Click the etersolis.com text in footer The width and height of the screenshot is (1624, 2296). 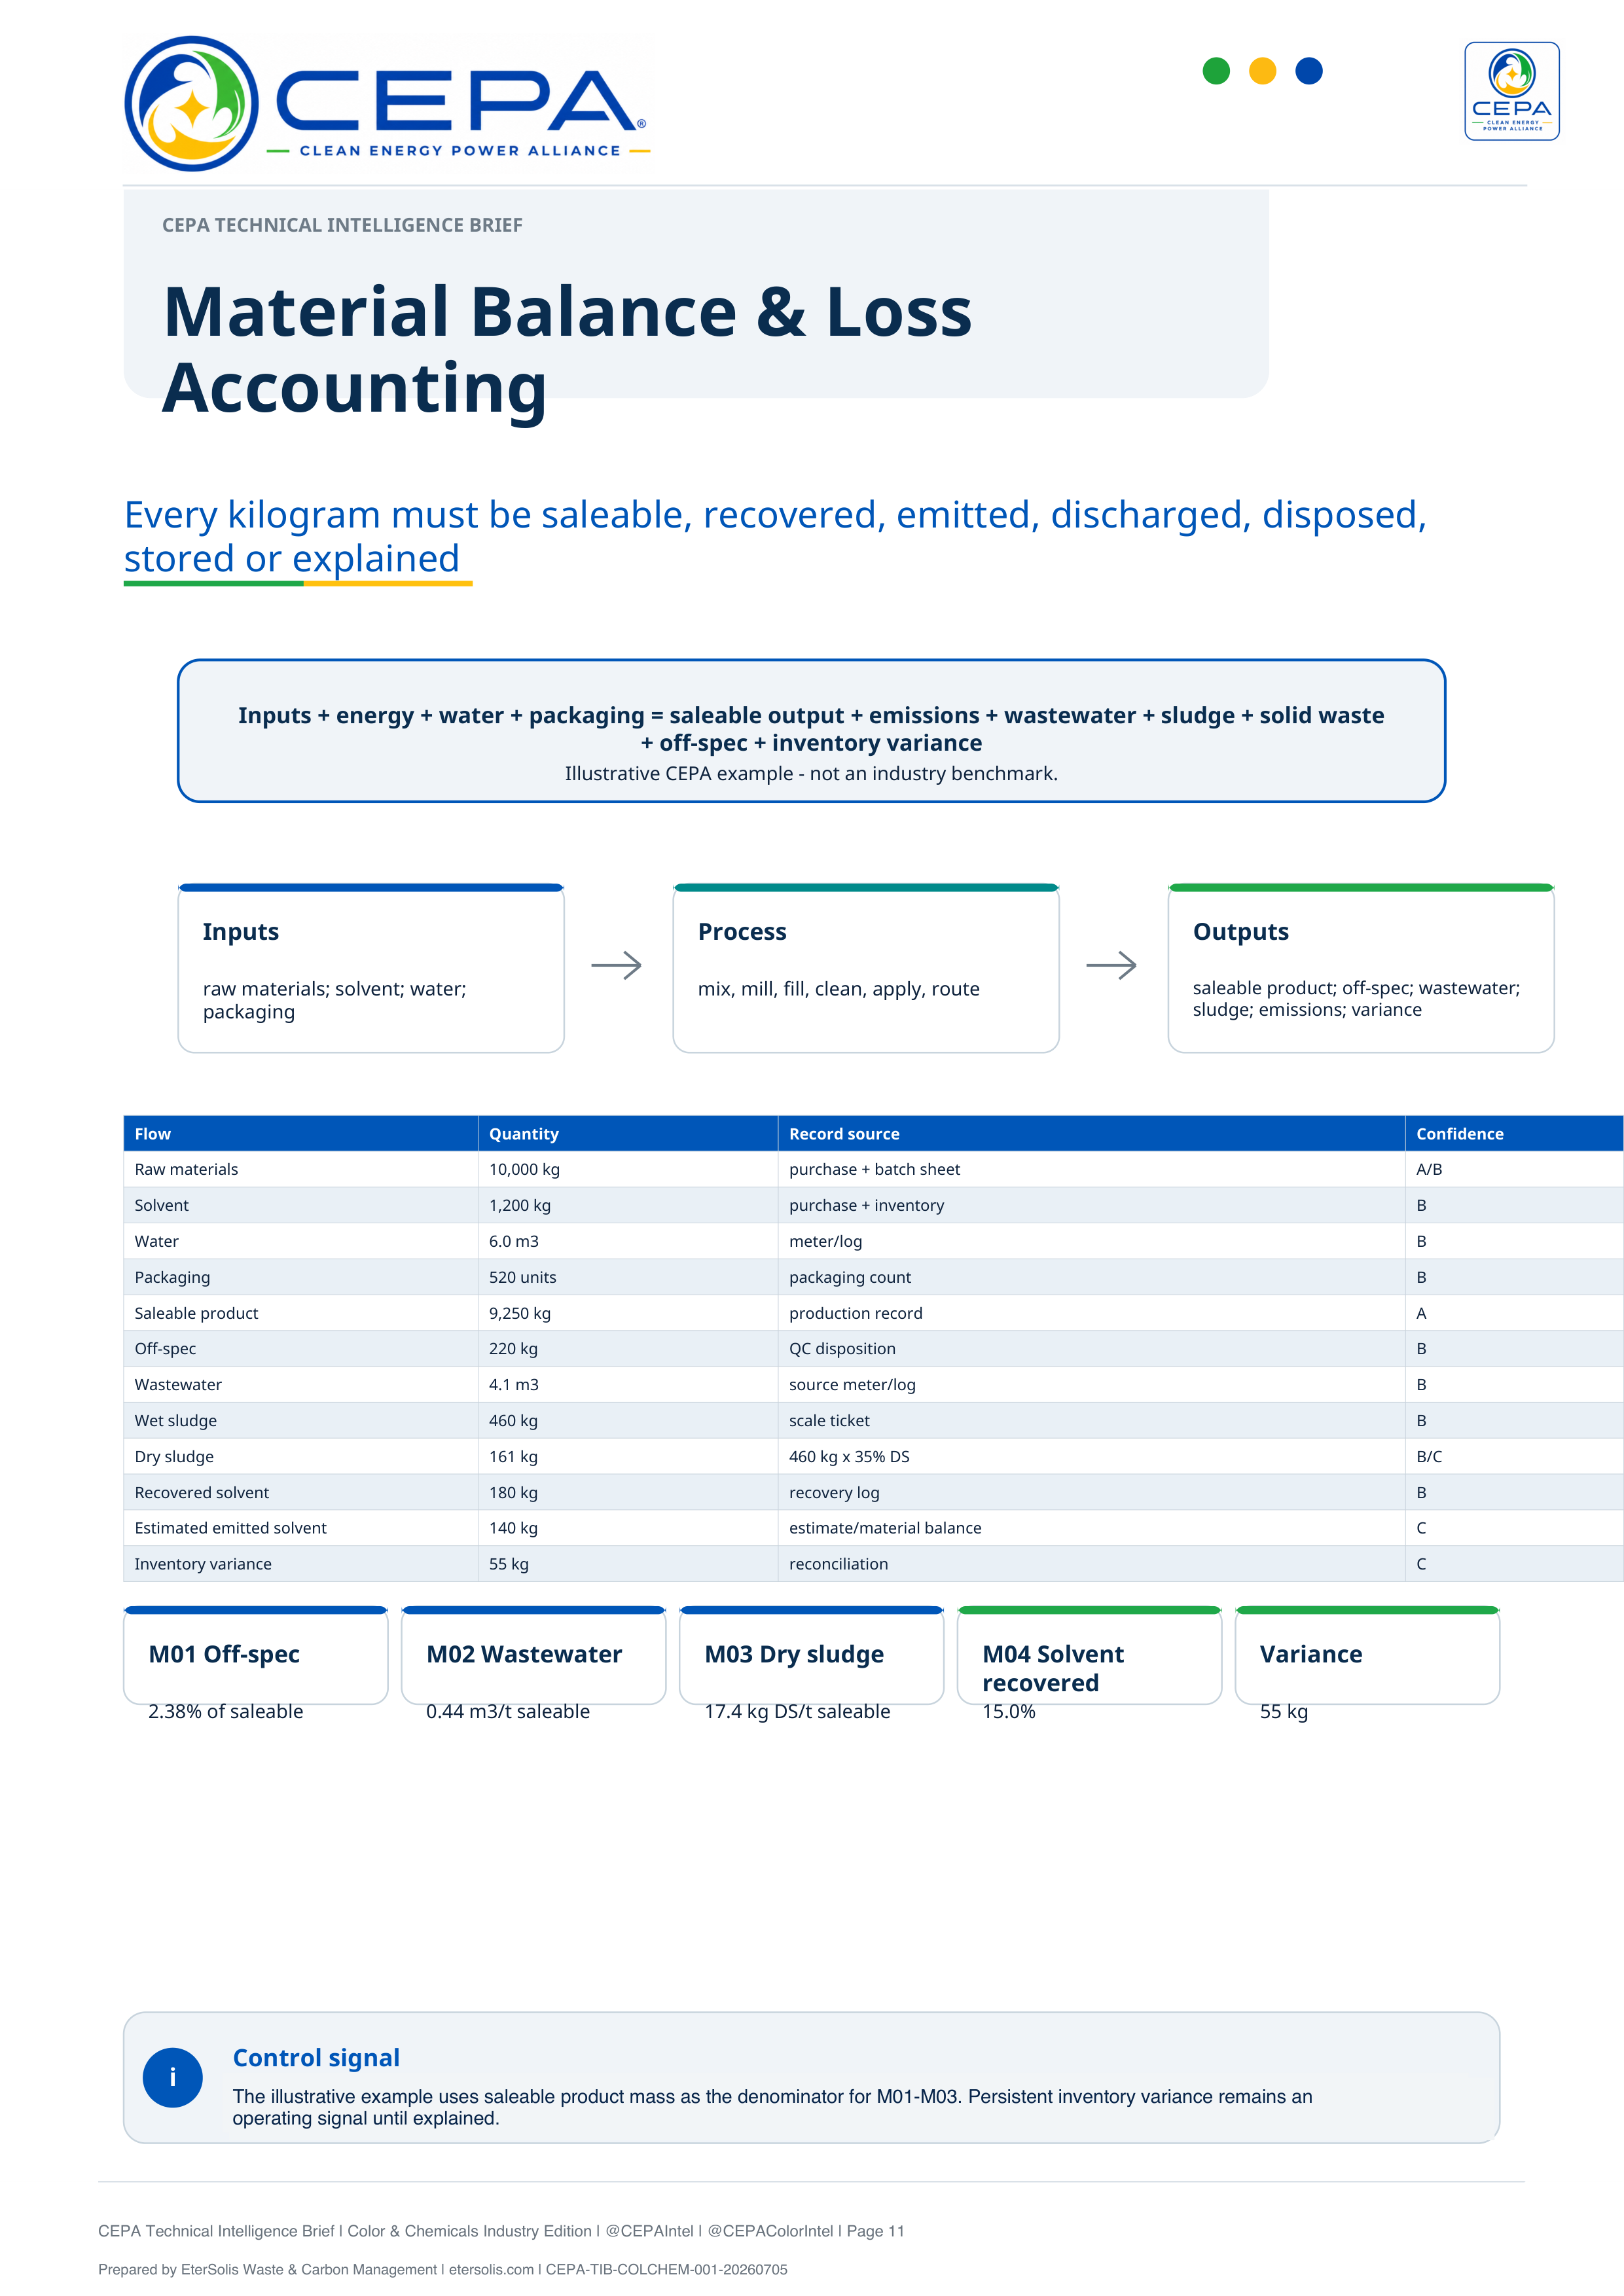491,2269
